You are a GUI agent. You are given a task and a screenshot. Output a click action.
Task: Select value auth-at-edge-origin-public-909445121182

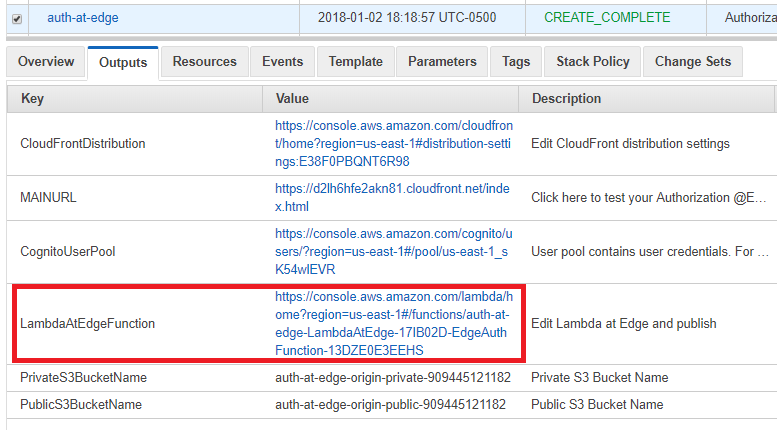(x=390, y=405)
